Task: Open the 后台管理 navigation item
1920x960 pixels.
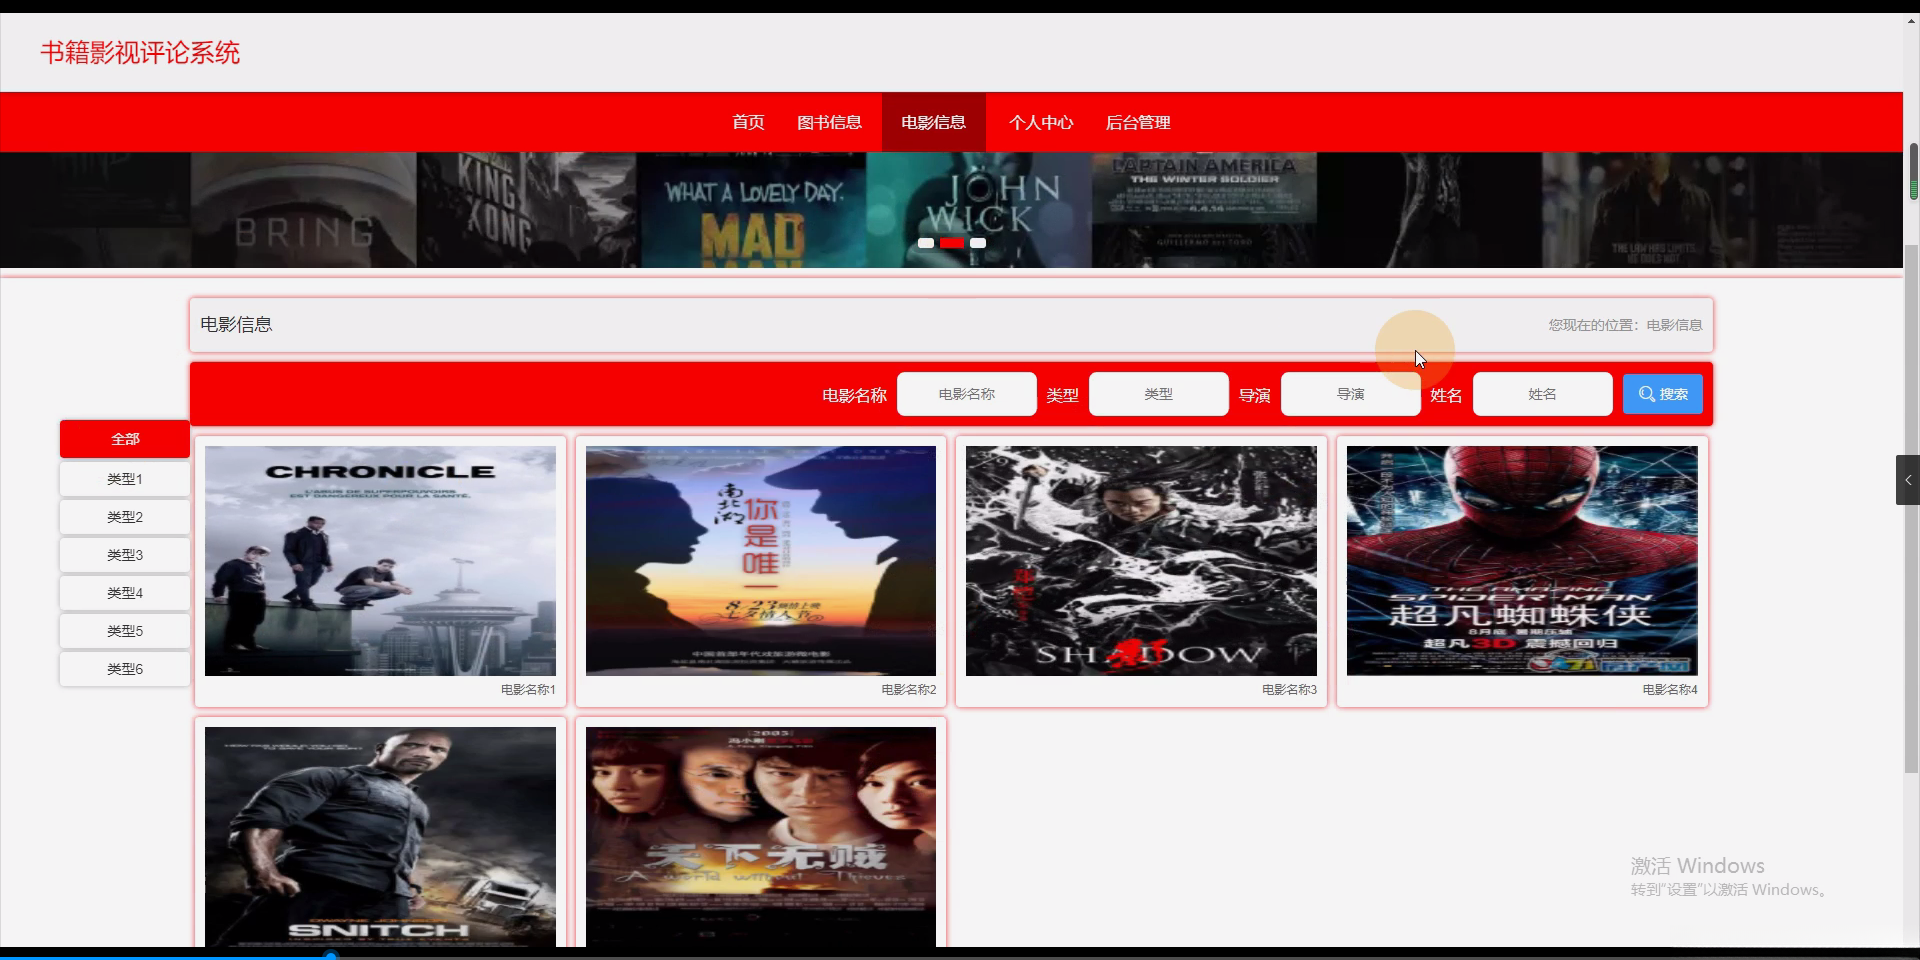Action: [x=1138, y=122]
